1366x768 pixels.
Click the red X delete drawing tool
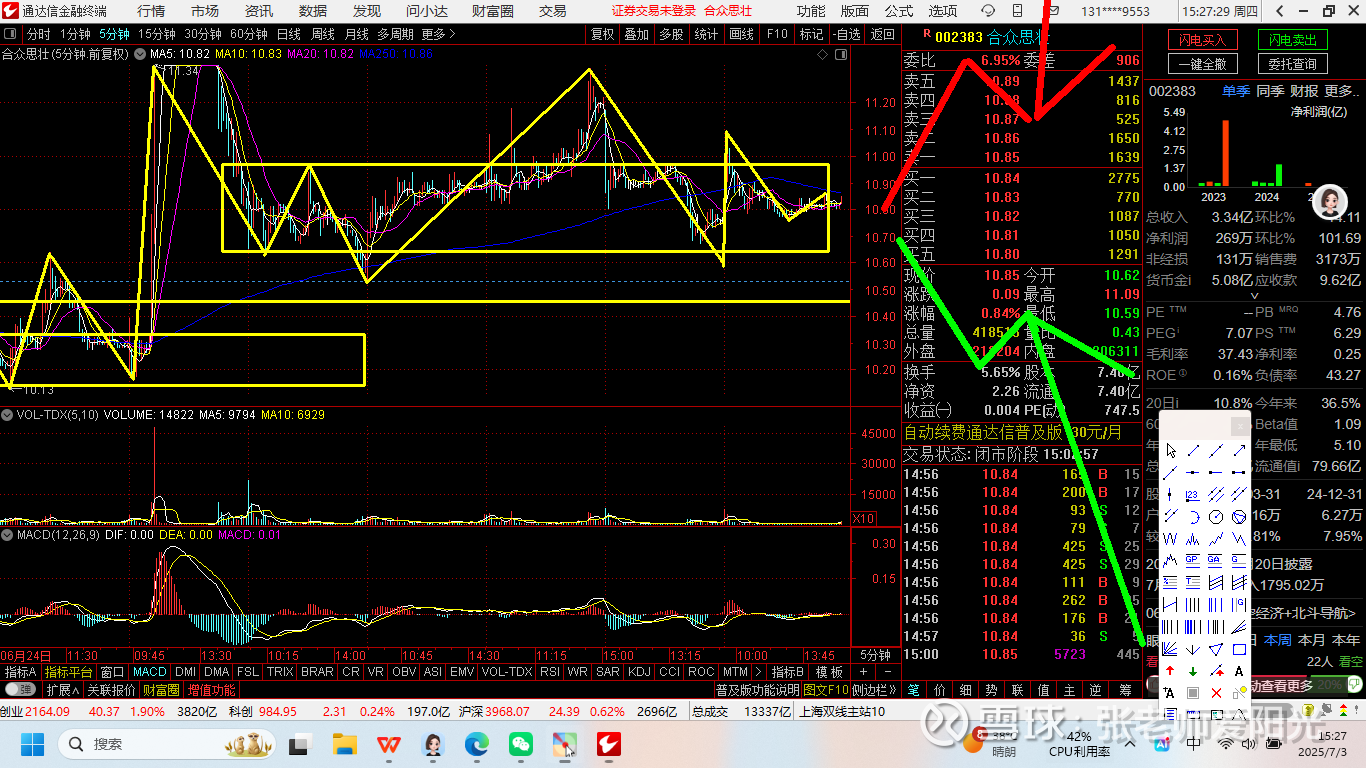1216,693
